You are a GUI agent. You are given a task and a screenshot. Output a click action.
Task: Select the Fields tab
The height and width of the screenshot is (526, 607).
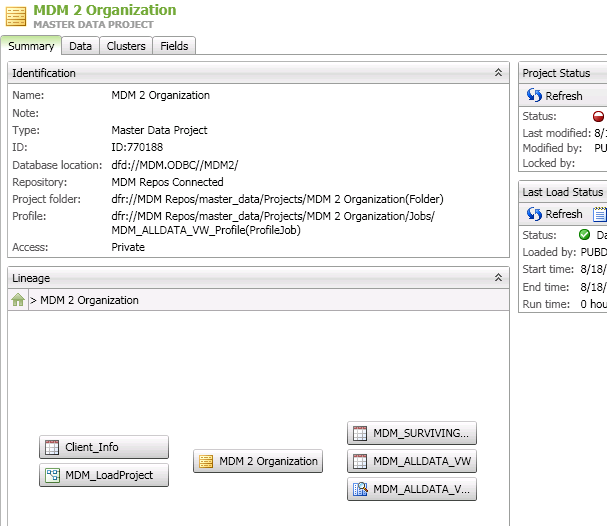pos(174,46)
